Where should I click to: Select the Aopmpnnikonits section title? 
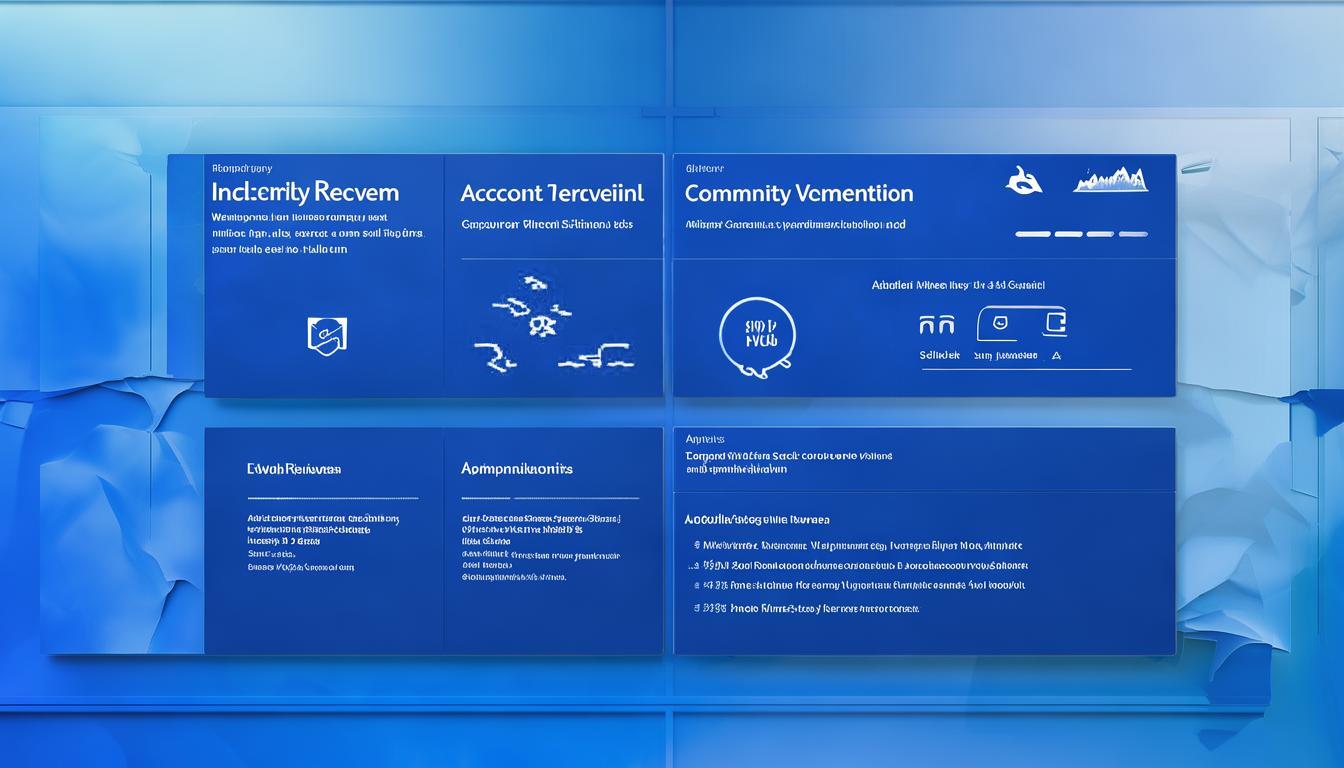click(516, 468)
